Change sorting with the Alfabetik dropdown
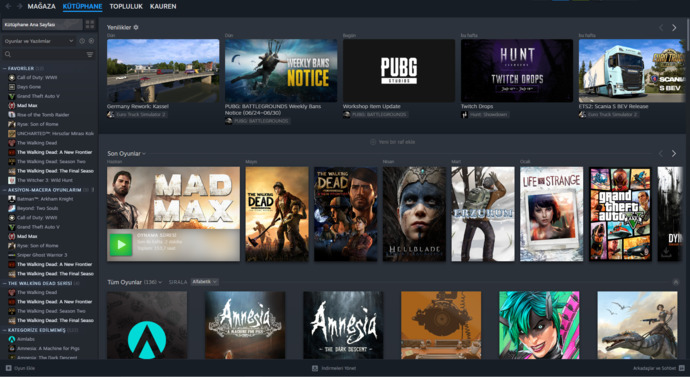Image resolution: width=690 pixels, height=377 pixels. (205, 282)
